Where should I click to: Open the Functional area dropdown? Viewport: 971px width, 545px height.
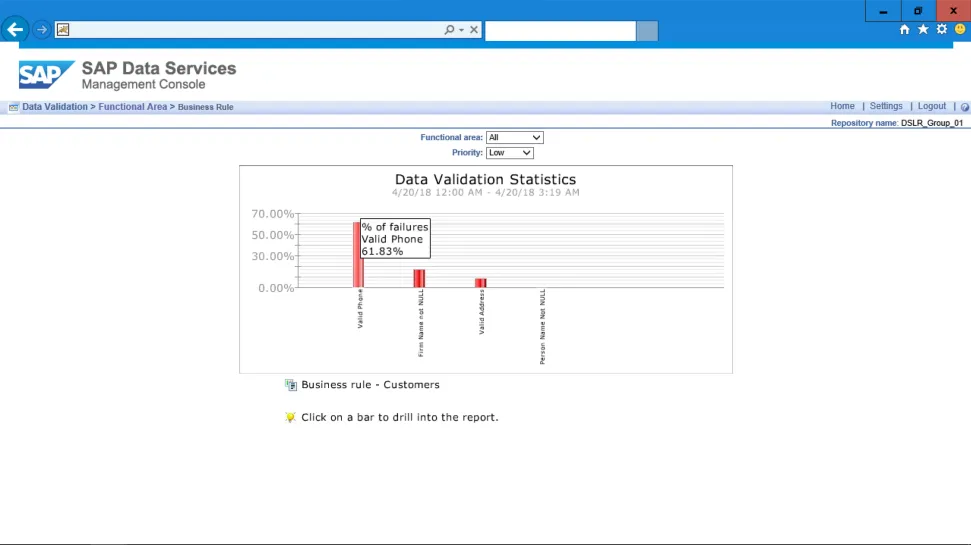click(514, 137)
